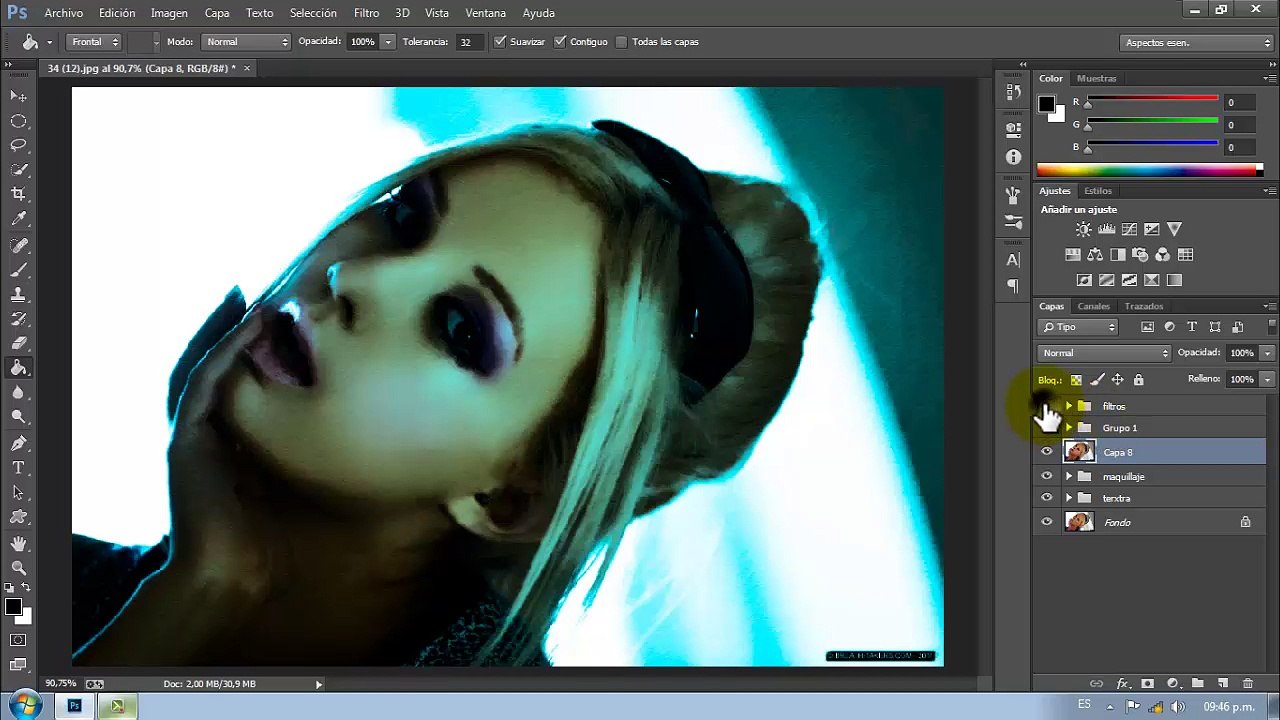Hide the Fondo layer

tap(1046, 522)
